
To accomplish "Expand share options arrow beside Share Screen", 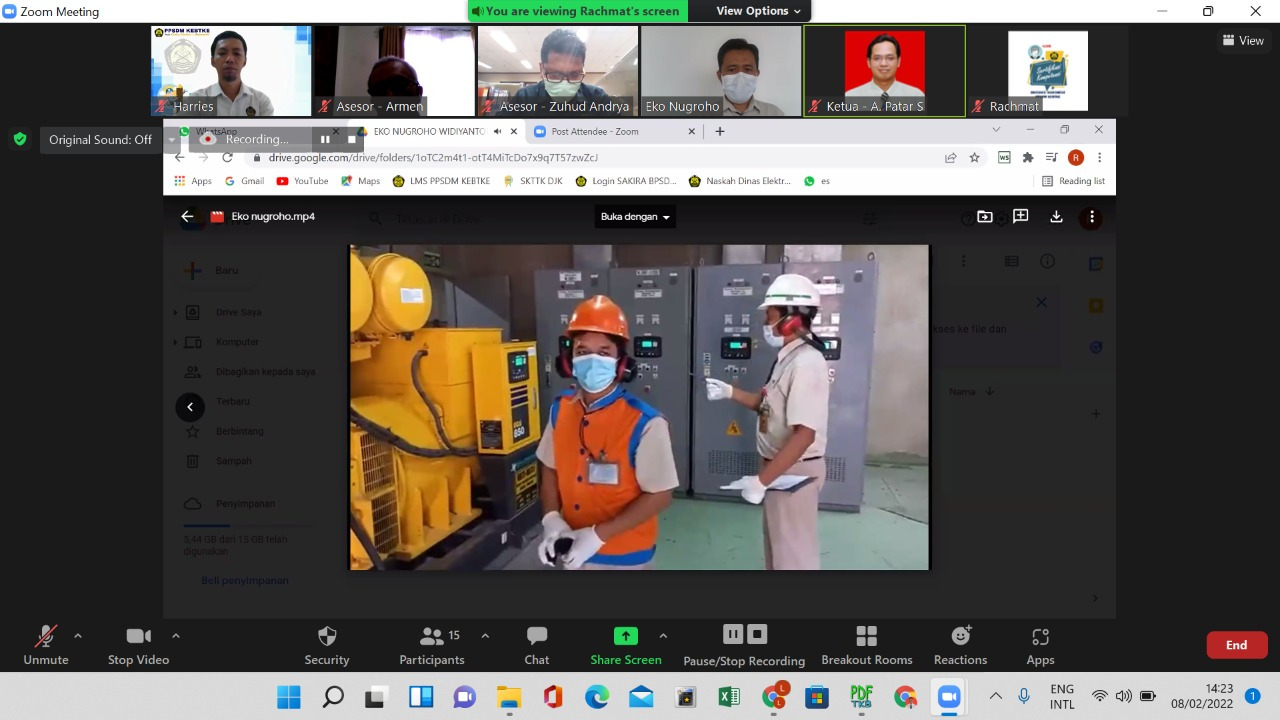I will click(663, 635).
